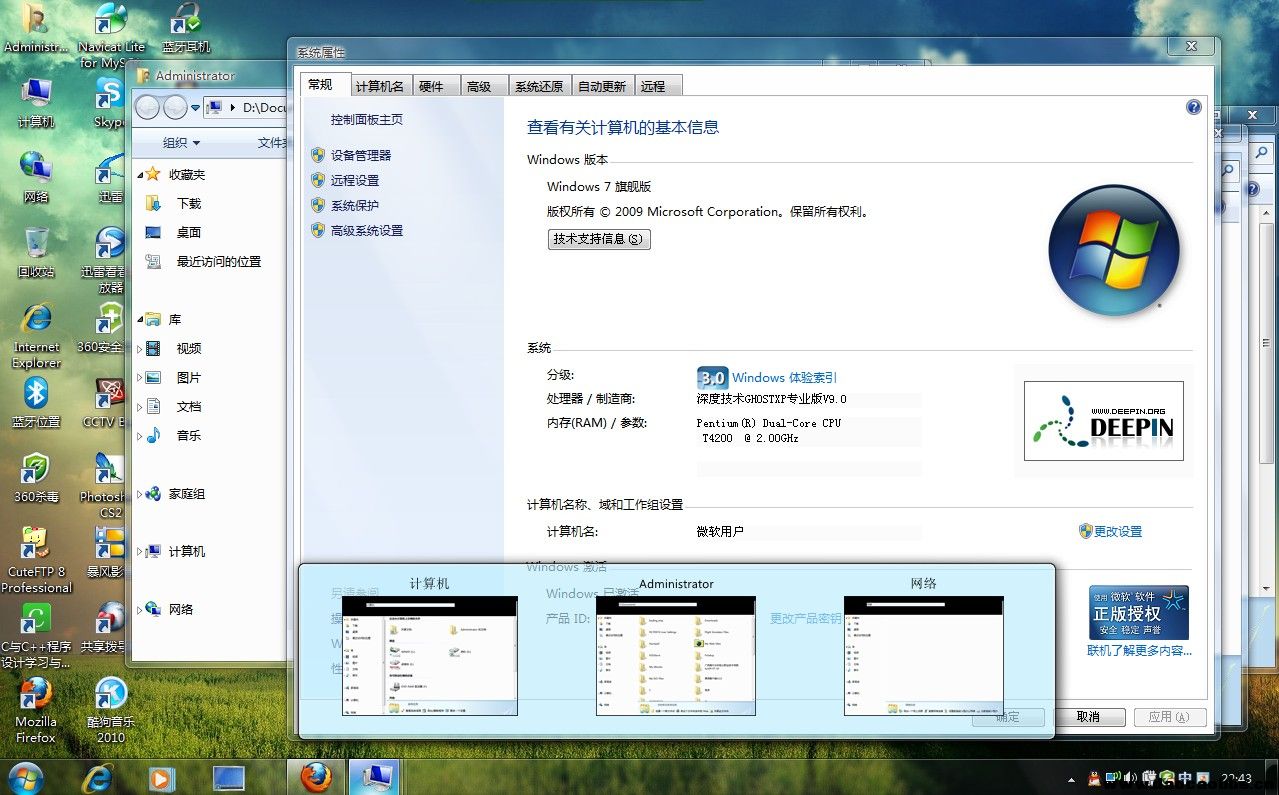
Task: Open the 回收站 recycle bin icon
Action: (36, 244)
